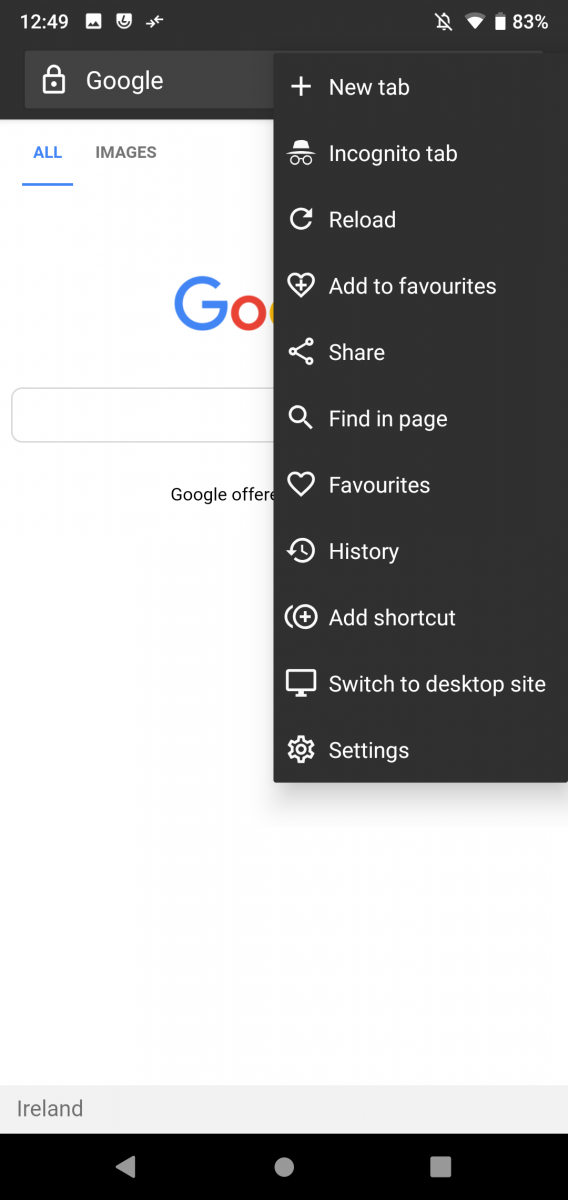Open the Favourites menu entry
The height and width of the screenshot is (1200, 568).
tap(420, 485)
